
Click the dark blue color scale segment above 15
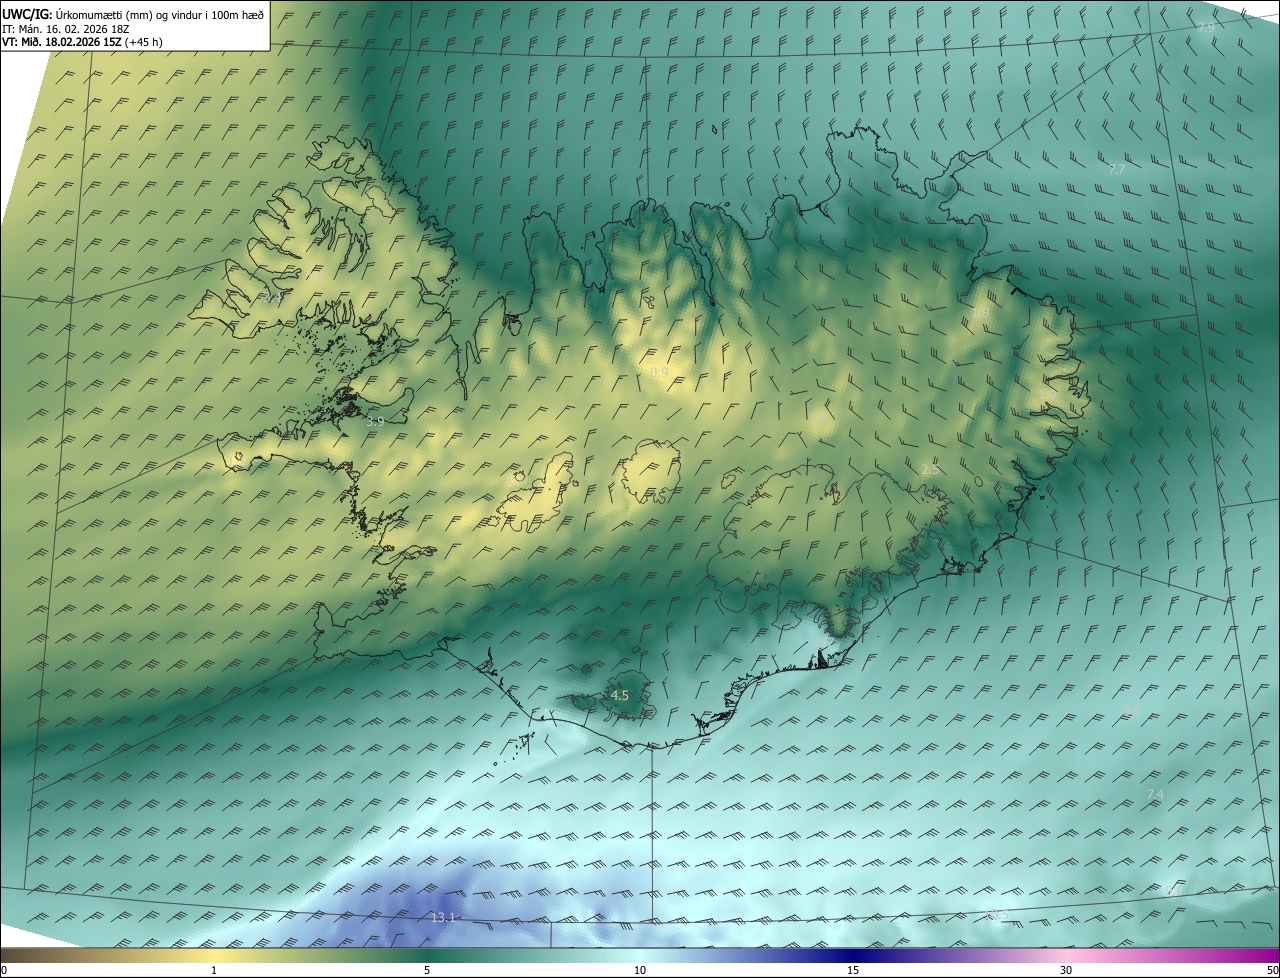tap(853, 955)
